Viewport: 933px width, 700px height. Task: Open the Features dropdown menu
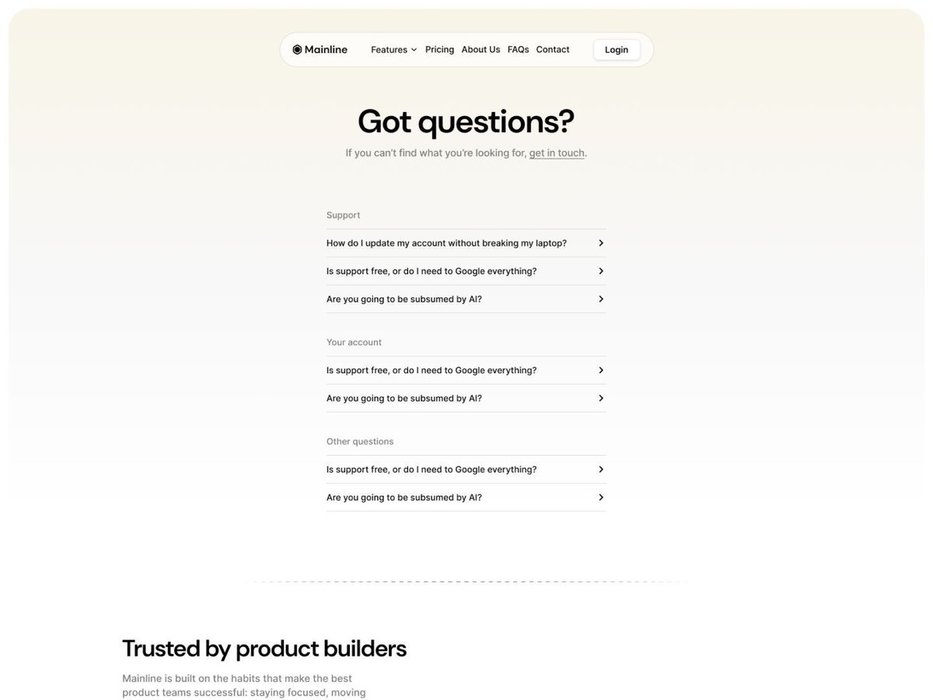pyautogui.click(x=393, y=50)
